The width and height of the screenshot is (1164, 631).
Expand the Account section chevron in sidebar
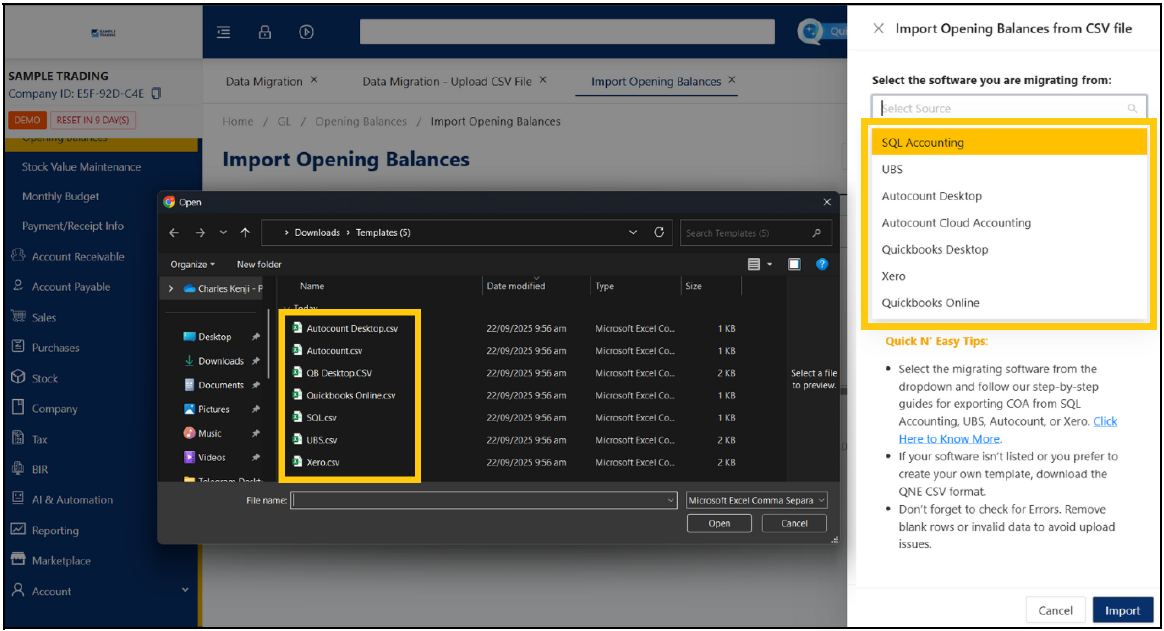[185, 590]
